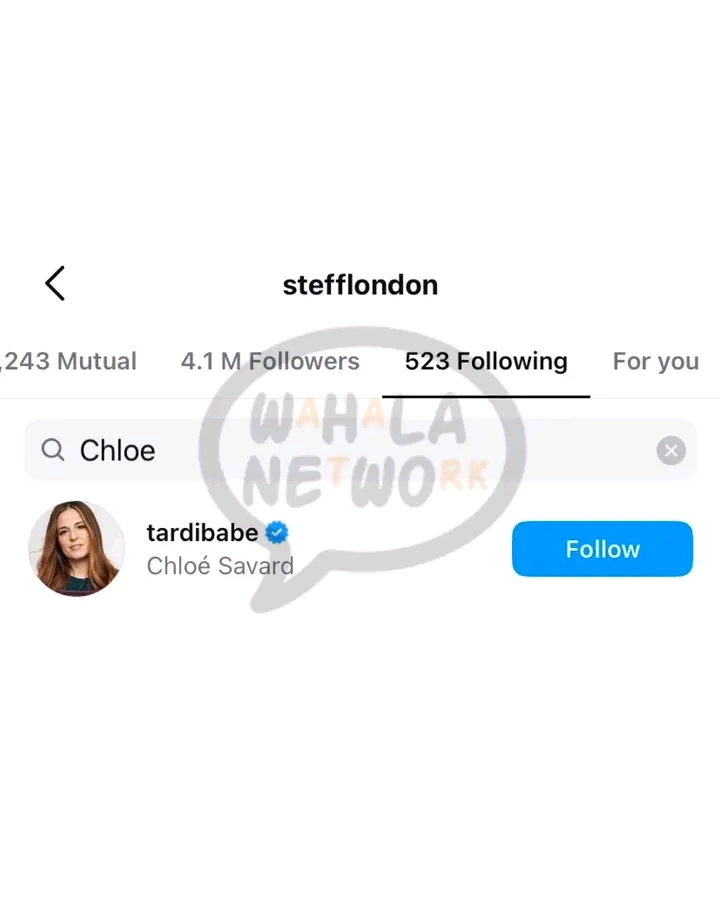Click the Chloé Savard display name
This screenshot has width=720, height=900.
pyautogui.click(x=220, y=566)
